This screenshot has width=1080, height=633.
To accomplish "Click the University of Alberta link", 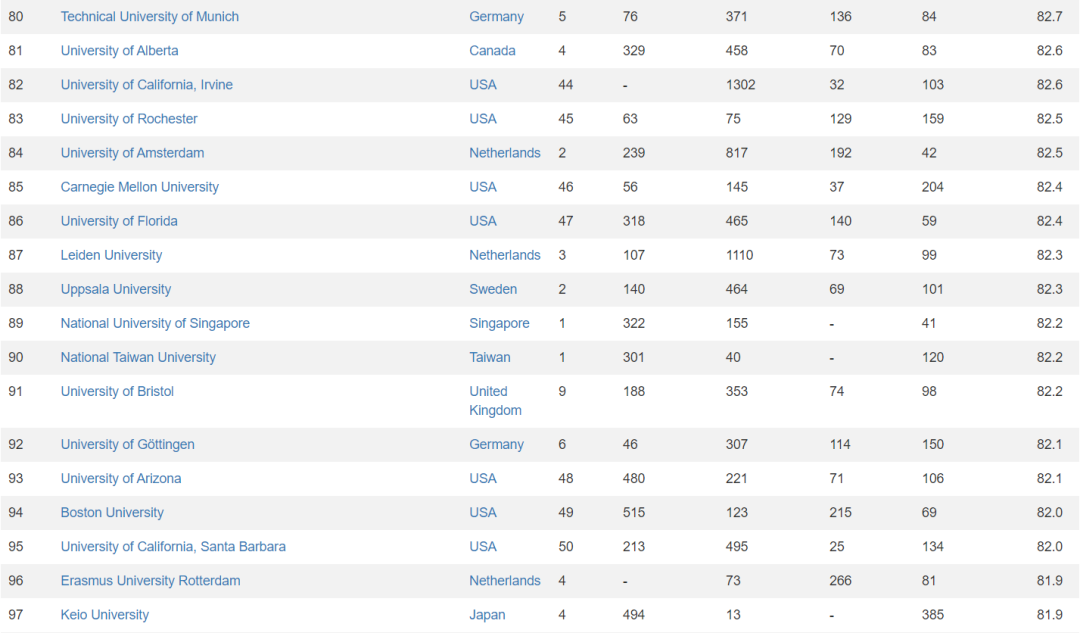I will click(x=119, y=51).
